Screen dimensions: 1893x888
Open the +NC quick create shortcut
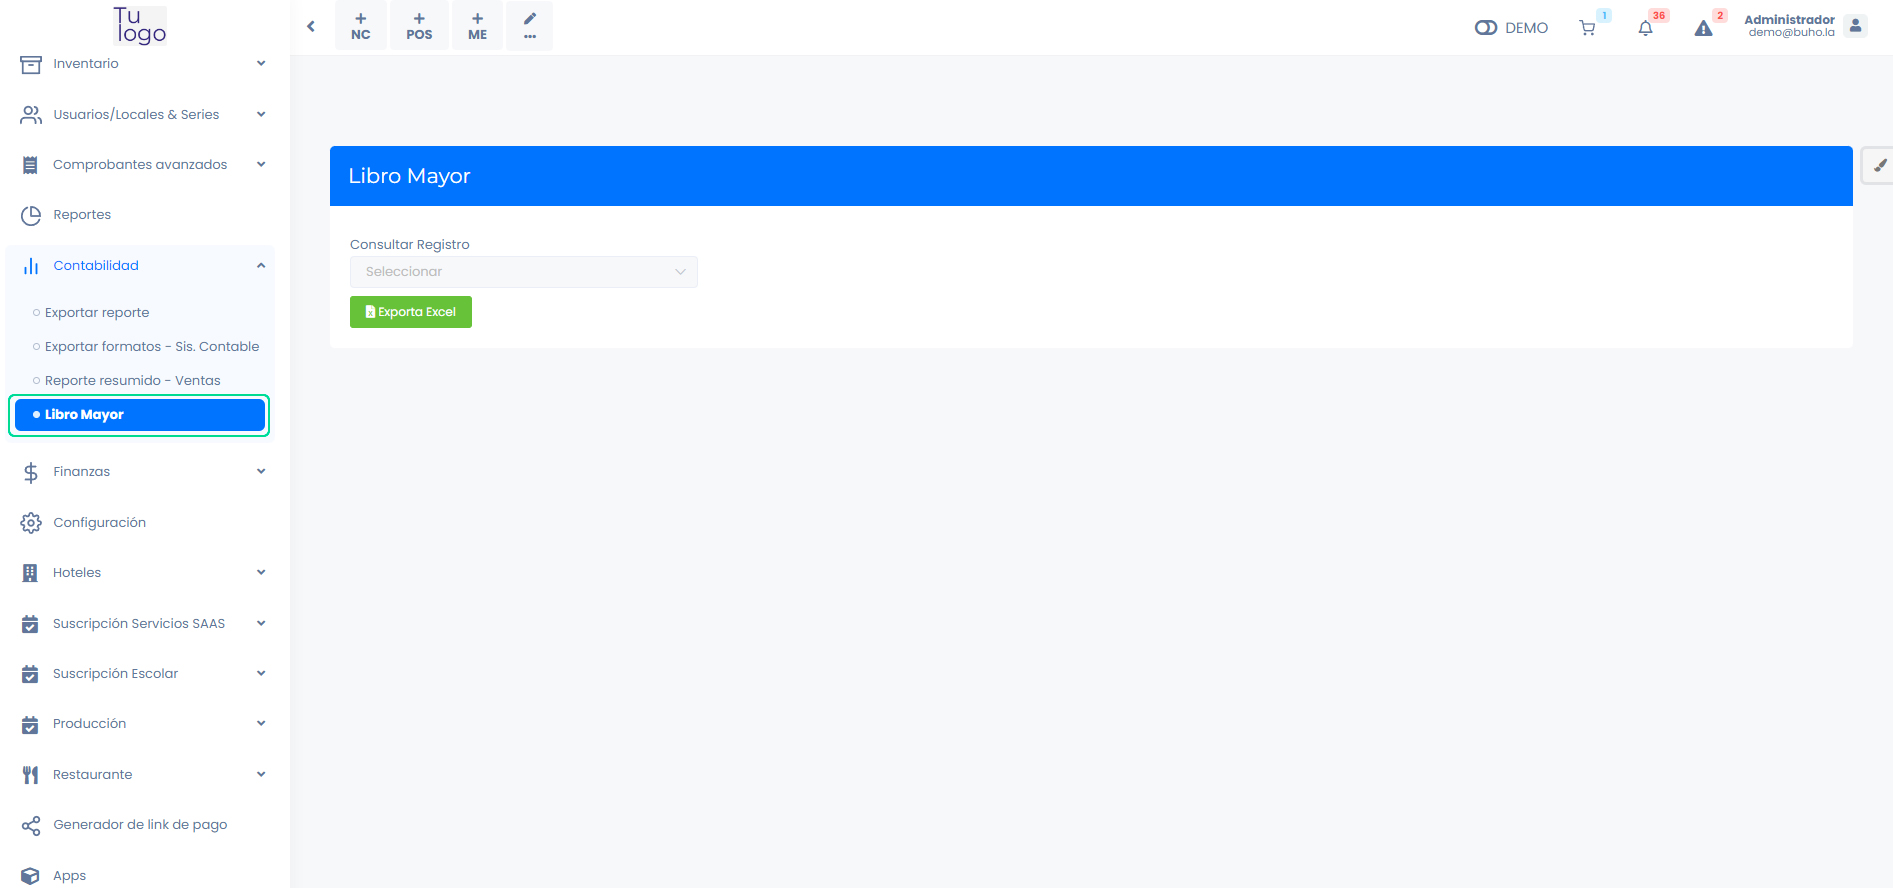tap(360, 25)
